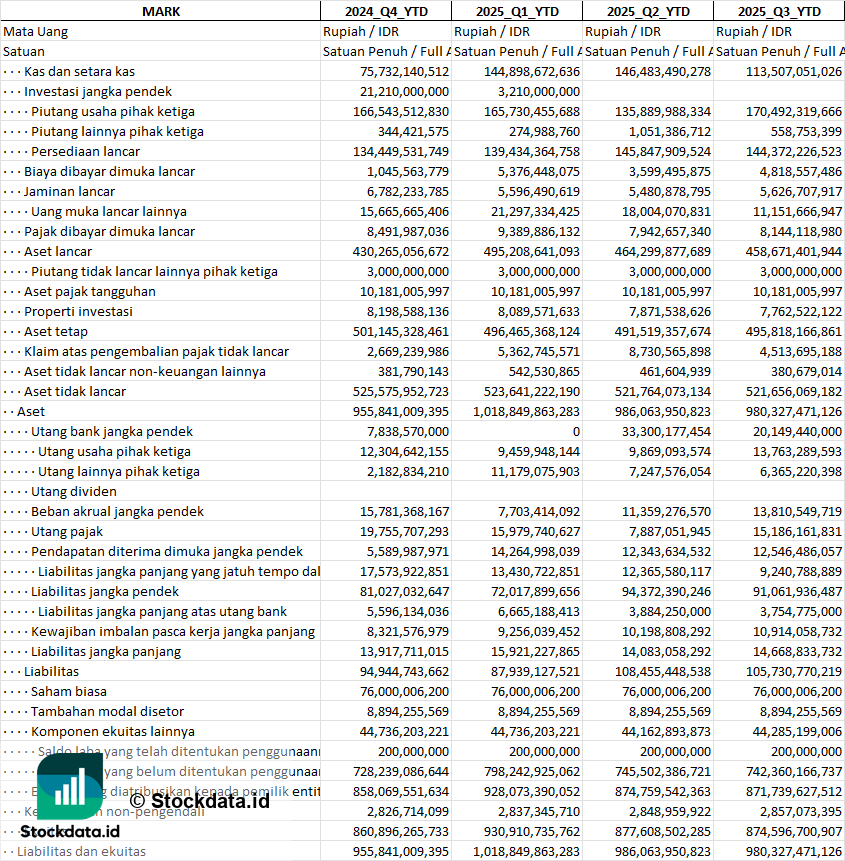Select Liabilitas jangka pendek row label
This screenshot has height=861, width=845.
coord(104,592)
